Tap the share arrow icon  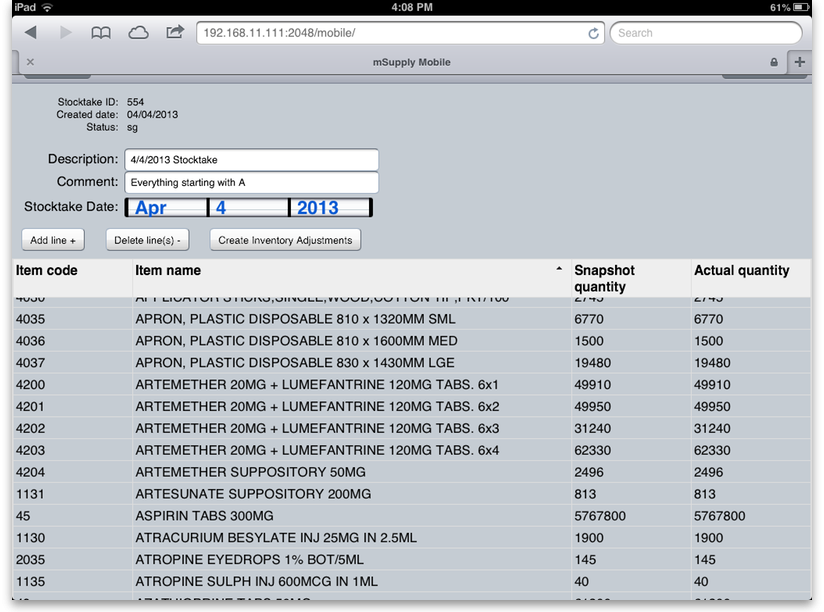(175, 32)
